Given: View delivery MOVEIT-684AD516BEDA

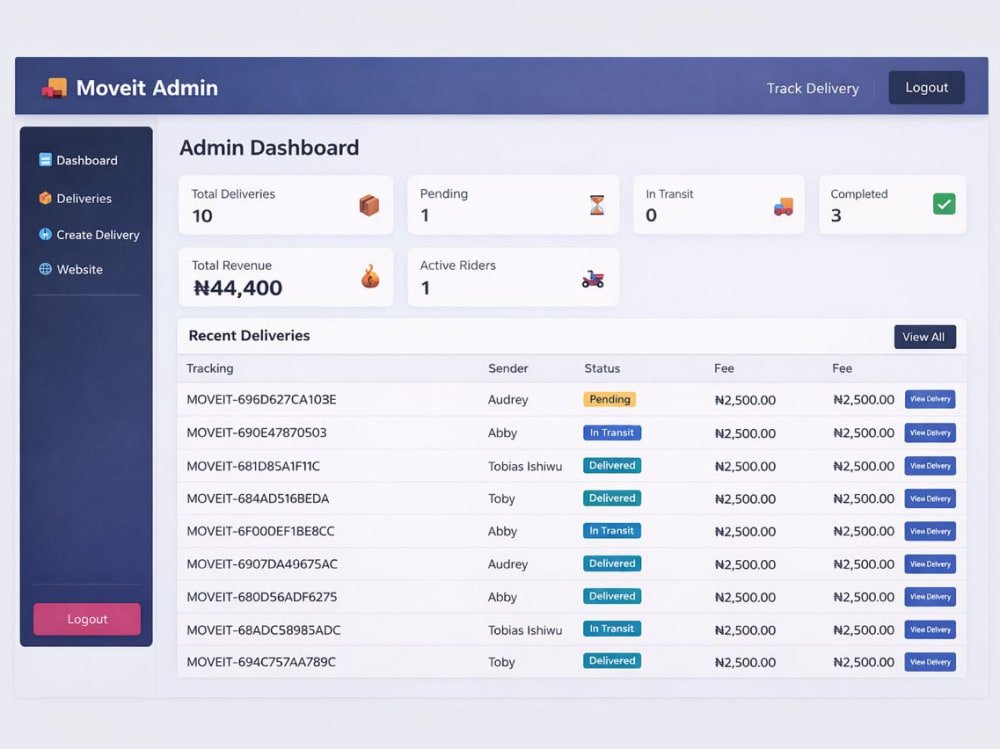Looking at the screenshot, I should click(x=930, y=498).
